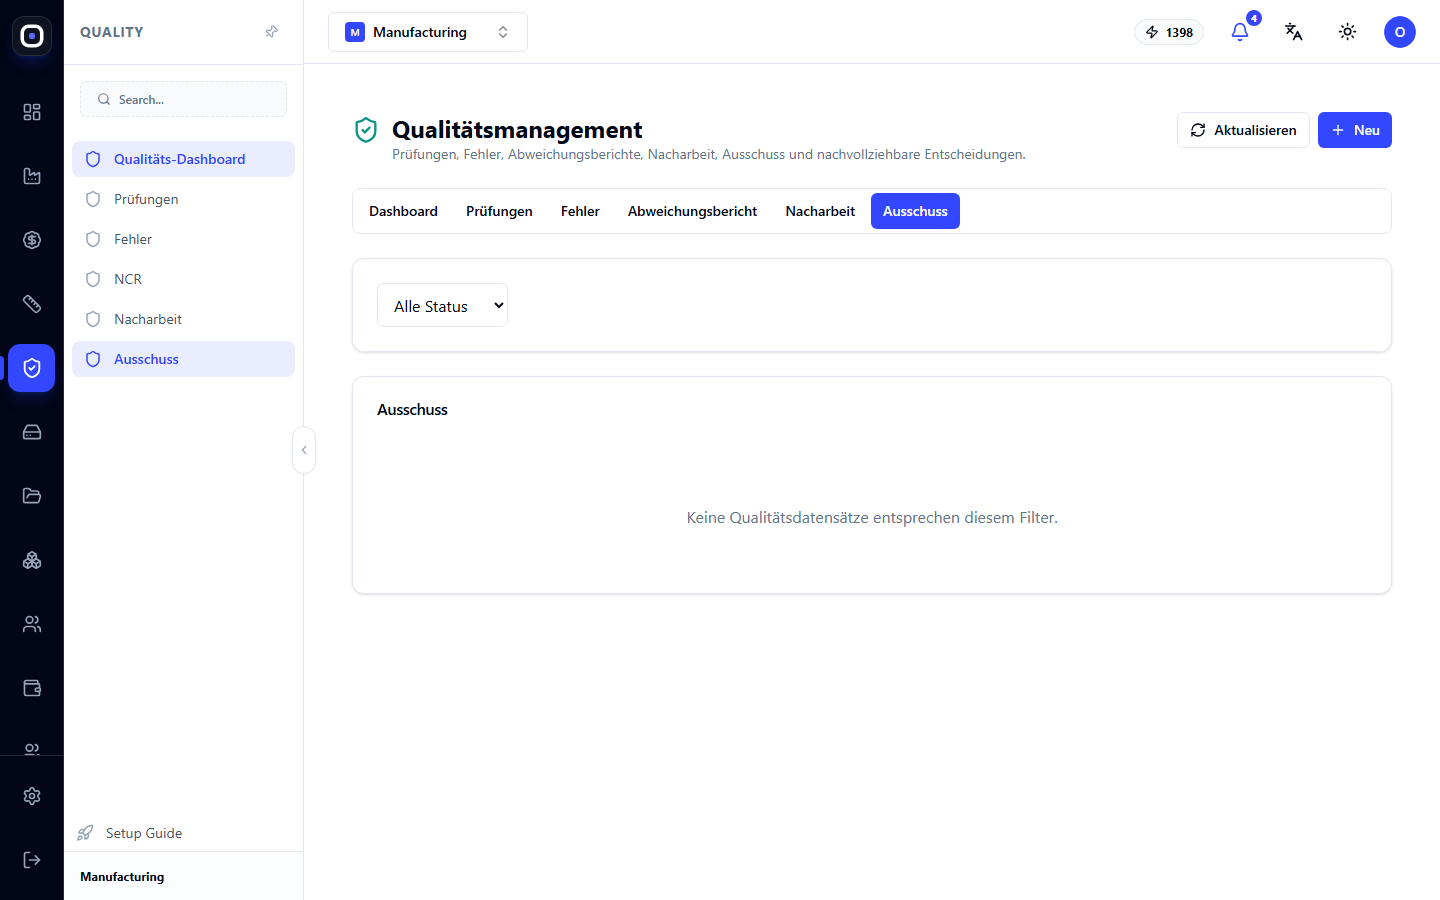Pin the Quality sidebar with pin icon
The width and height of the screenshot is (1440, 900).
271,32
